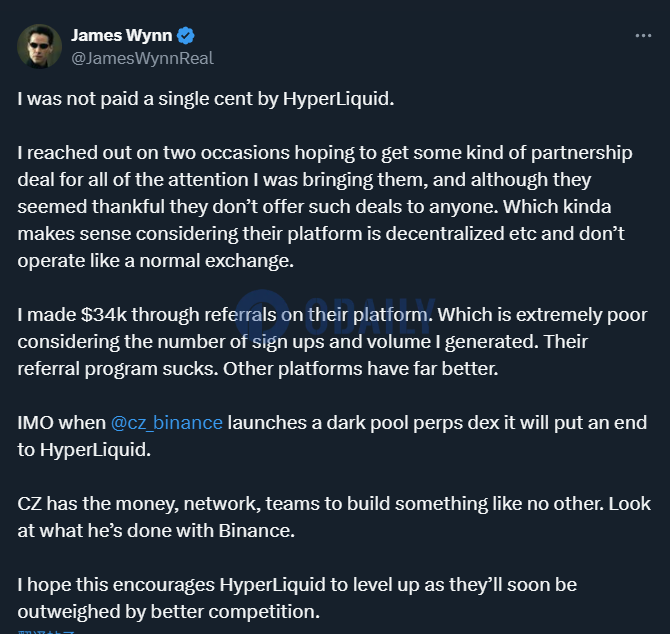Open James Wynn's profile avatar picture
This screenshot has height=634, width=670.
pos(39,46)
